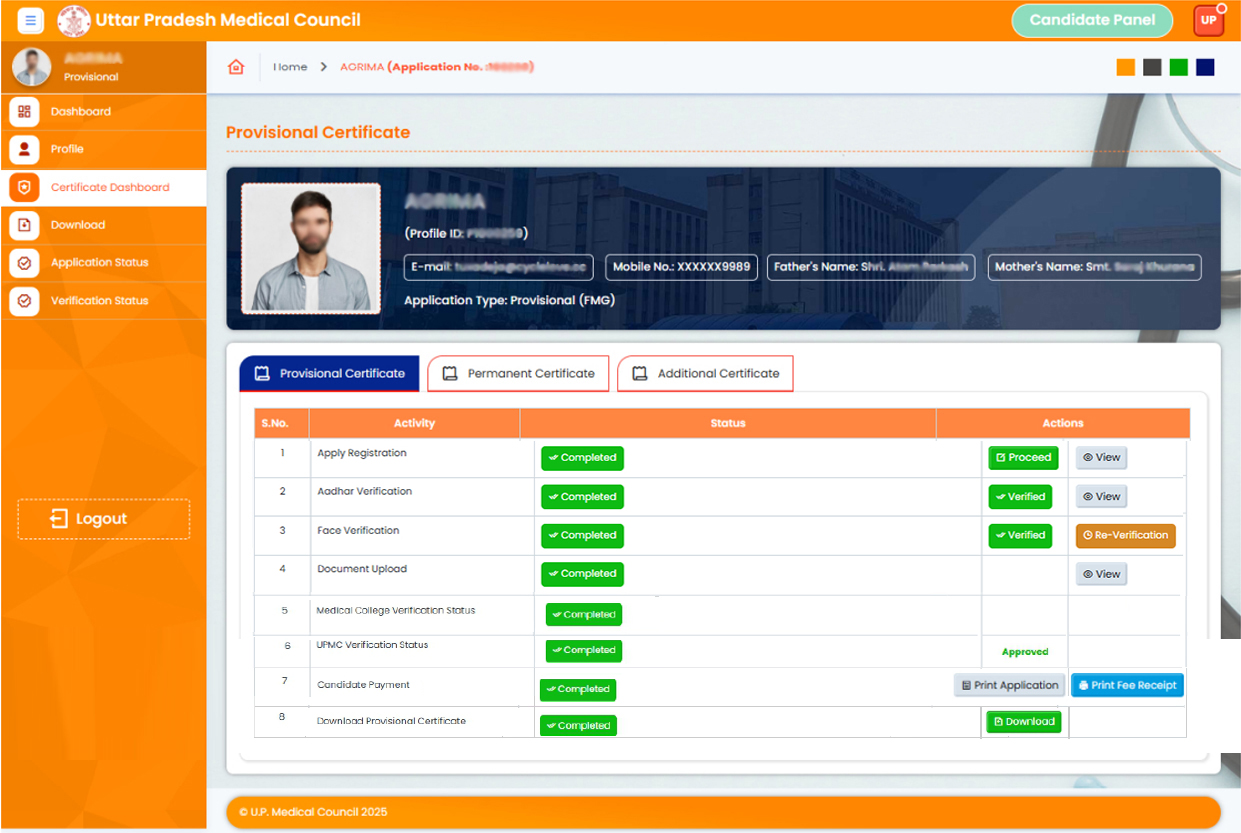The width and height of the screenshot is (1241, 833).
Task: Click the hamburger menu icon
Action: coord(30,20)
